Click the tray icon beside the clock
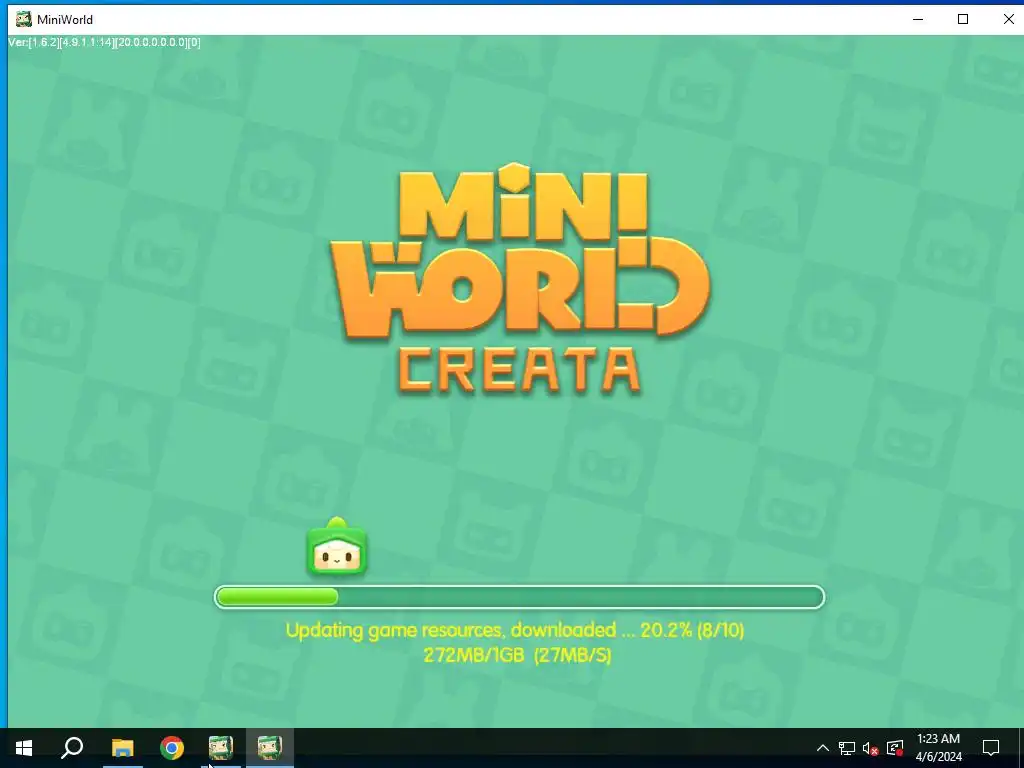The height and width of the screenshot is (768, 1024). click(895, 748)
